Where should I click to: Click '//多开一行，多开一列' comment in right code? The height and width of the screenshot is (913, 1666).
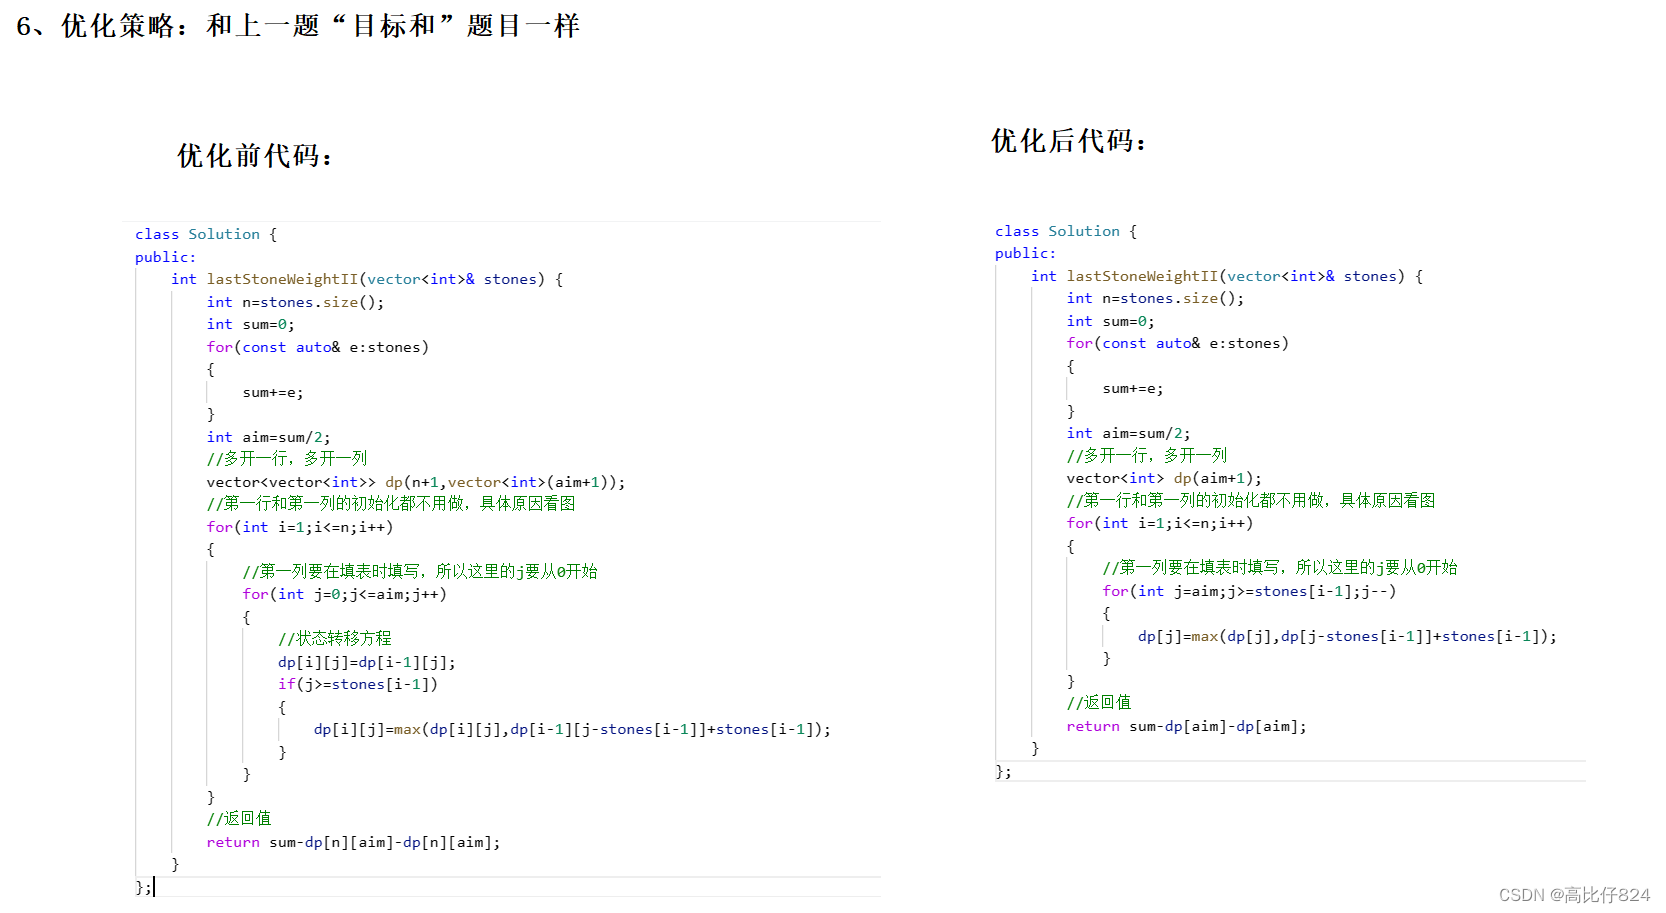(x=1147, y=455)
